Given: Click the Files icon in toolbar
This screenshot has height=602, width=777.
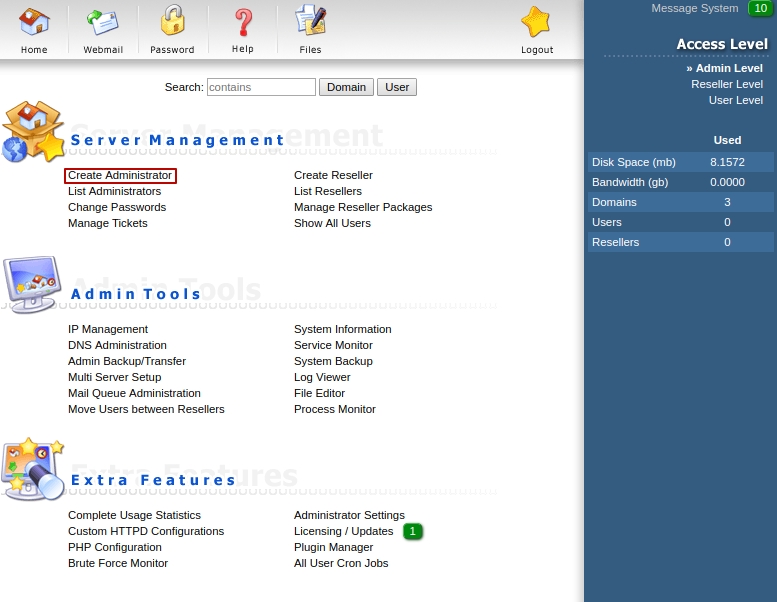Looking at the screenshot, I should (310, 21).
